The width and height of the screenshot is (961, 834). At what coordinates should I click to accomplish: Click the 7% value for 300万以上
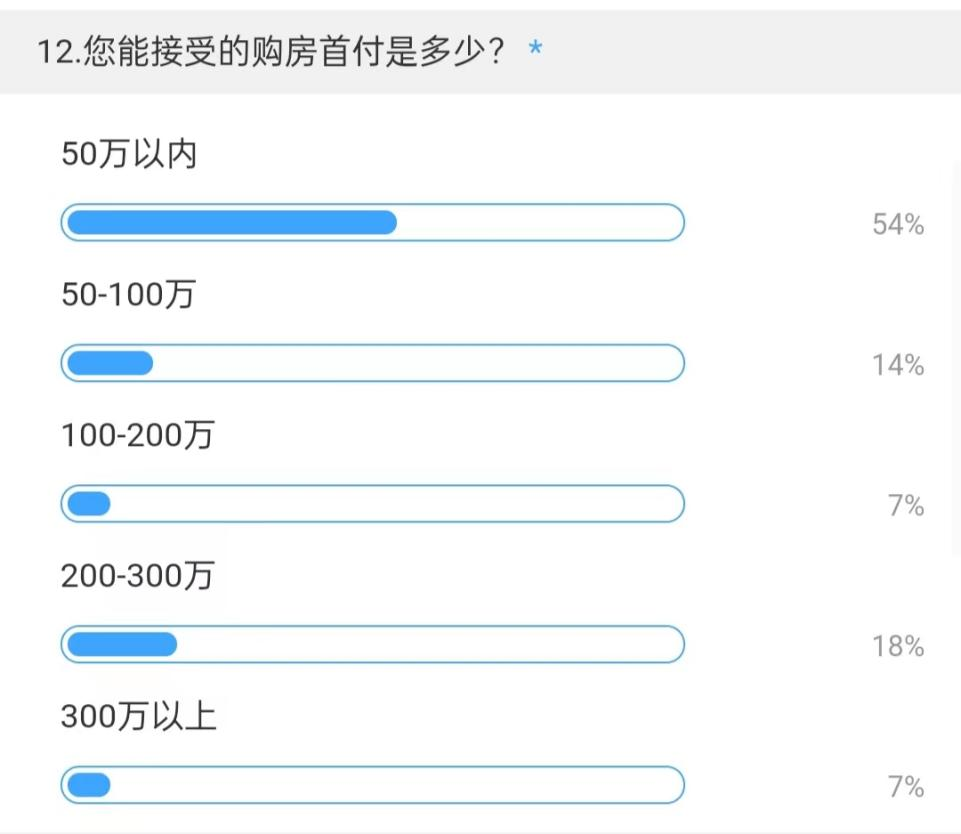906,788
